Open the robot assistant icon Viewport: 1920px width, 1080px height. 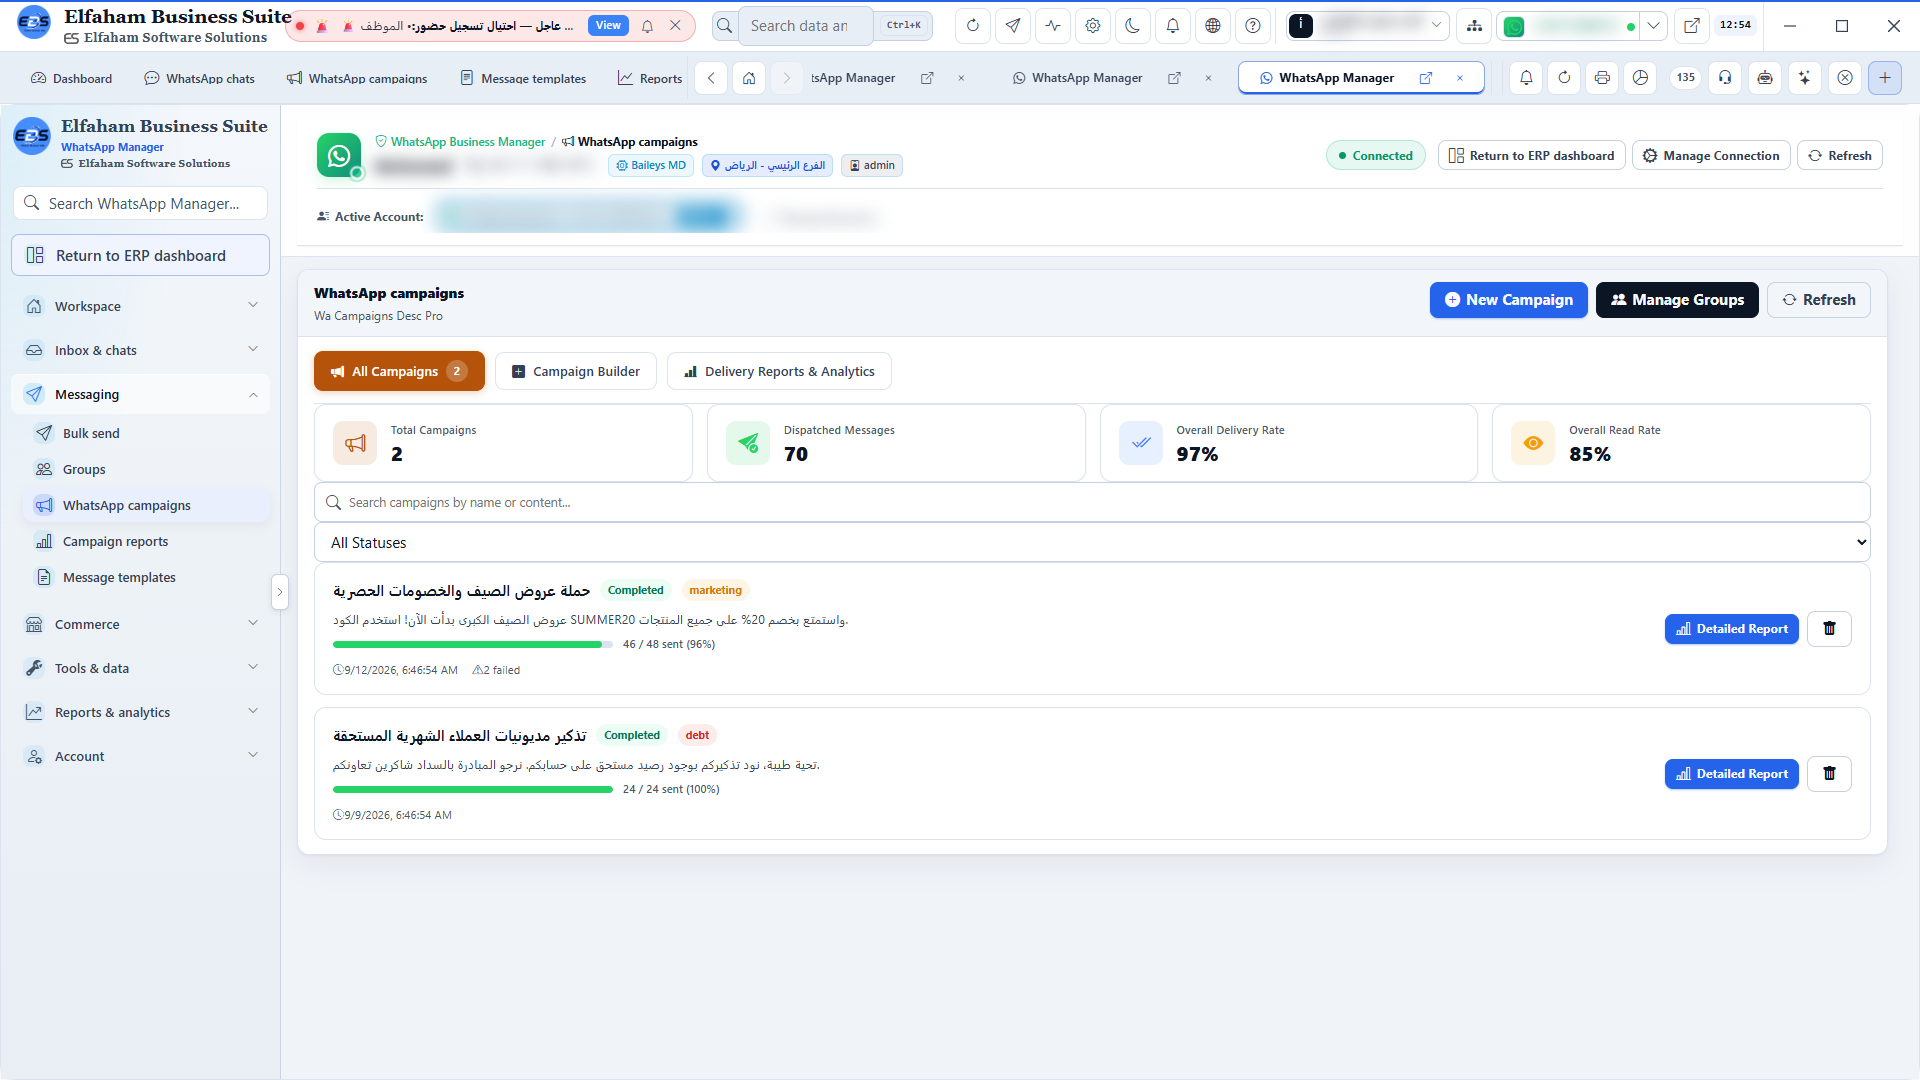point(1765,78)
